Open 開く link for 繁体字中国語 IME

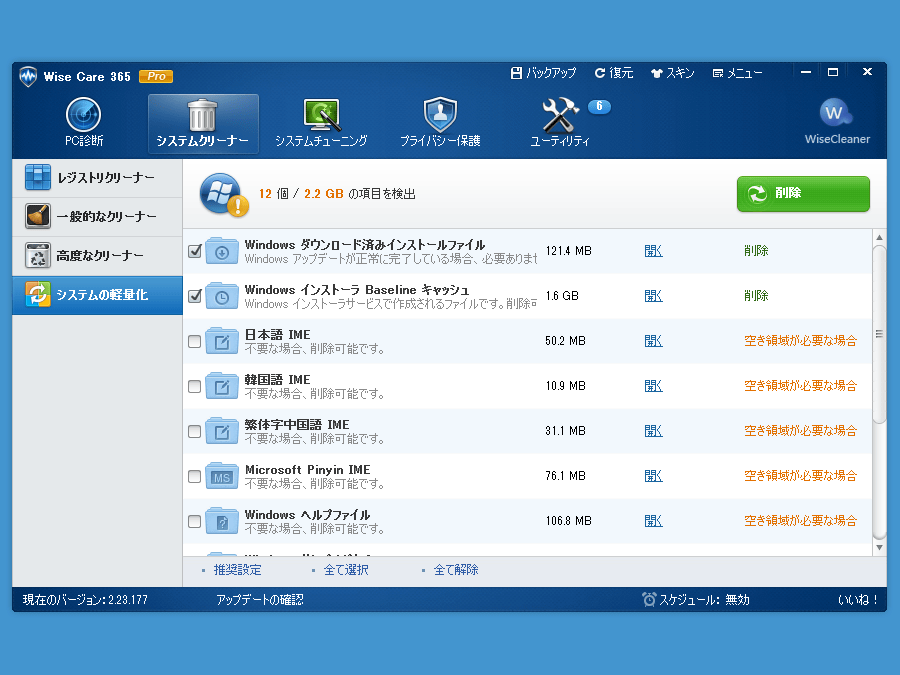click(x=653, y=431)
